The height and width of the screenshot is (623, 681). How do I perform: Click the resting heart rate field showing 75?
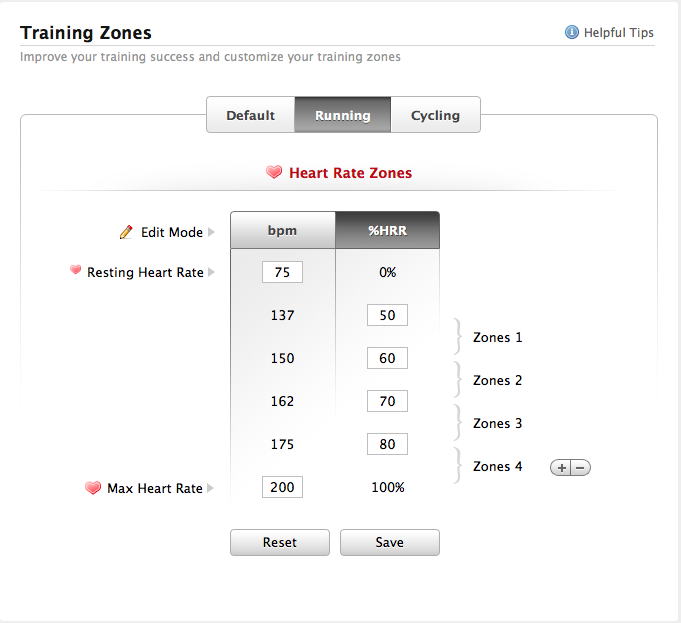(282, 272)
